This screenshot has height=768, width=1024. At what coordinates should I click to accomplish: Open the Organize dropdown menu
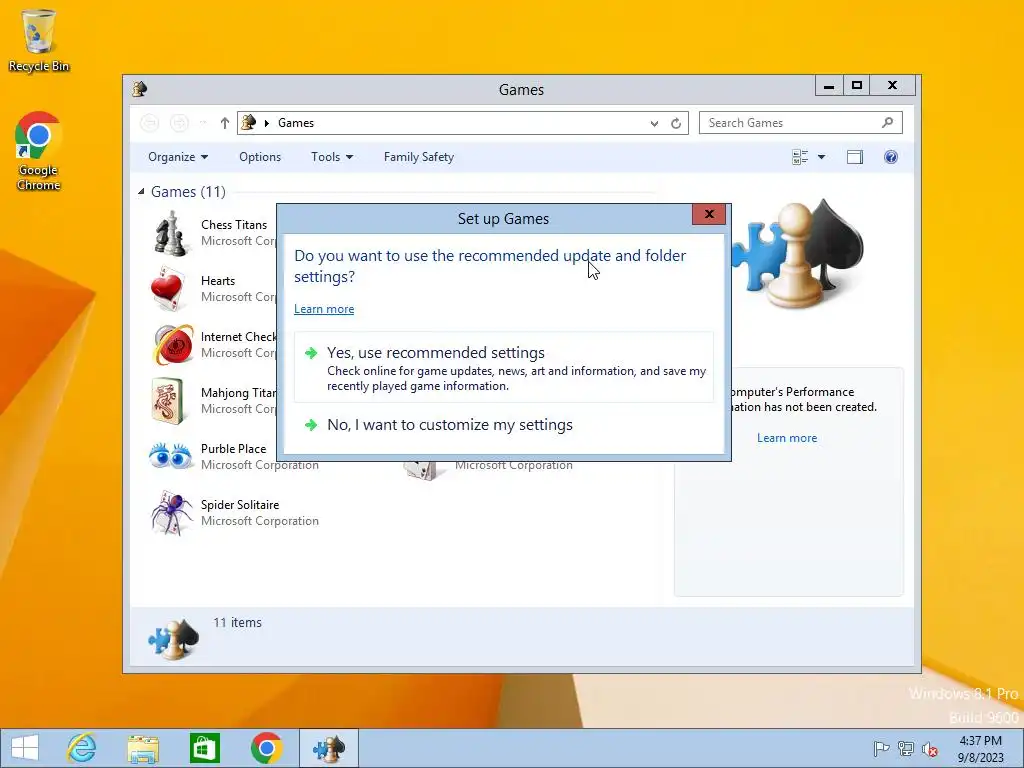point(178,157)
